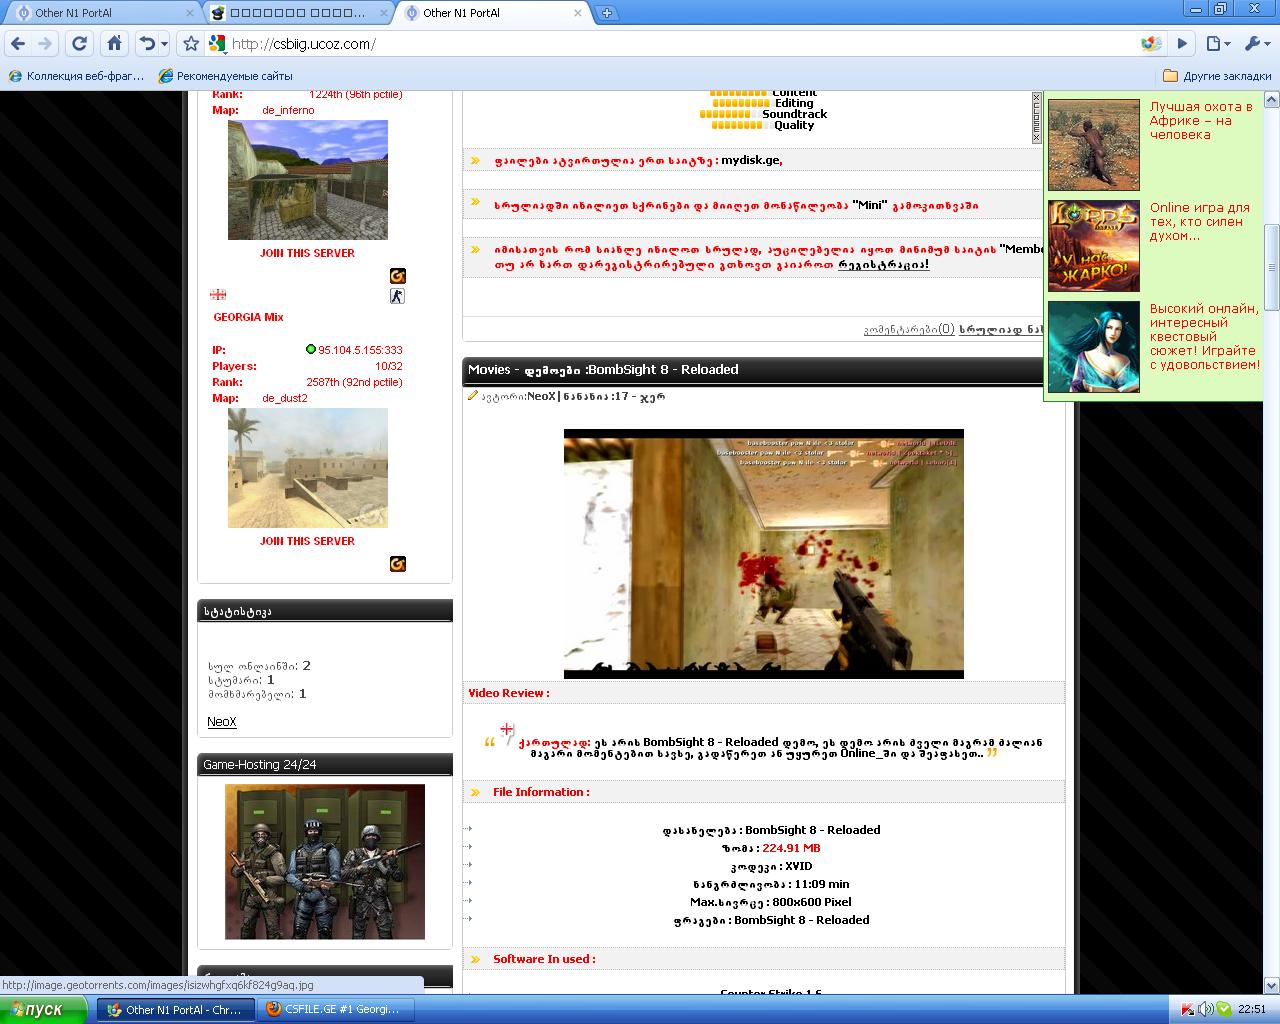Open the African hunting ad thumbnail
The width and height of the screenshot is (1280, 1024).
click(1094, 145)
